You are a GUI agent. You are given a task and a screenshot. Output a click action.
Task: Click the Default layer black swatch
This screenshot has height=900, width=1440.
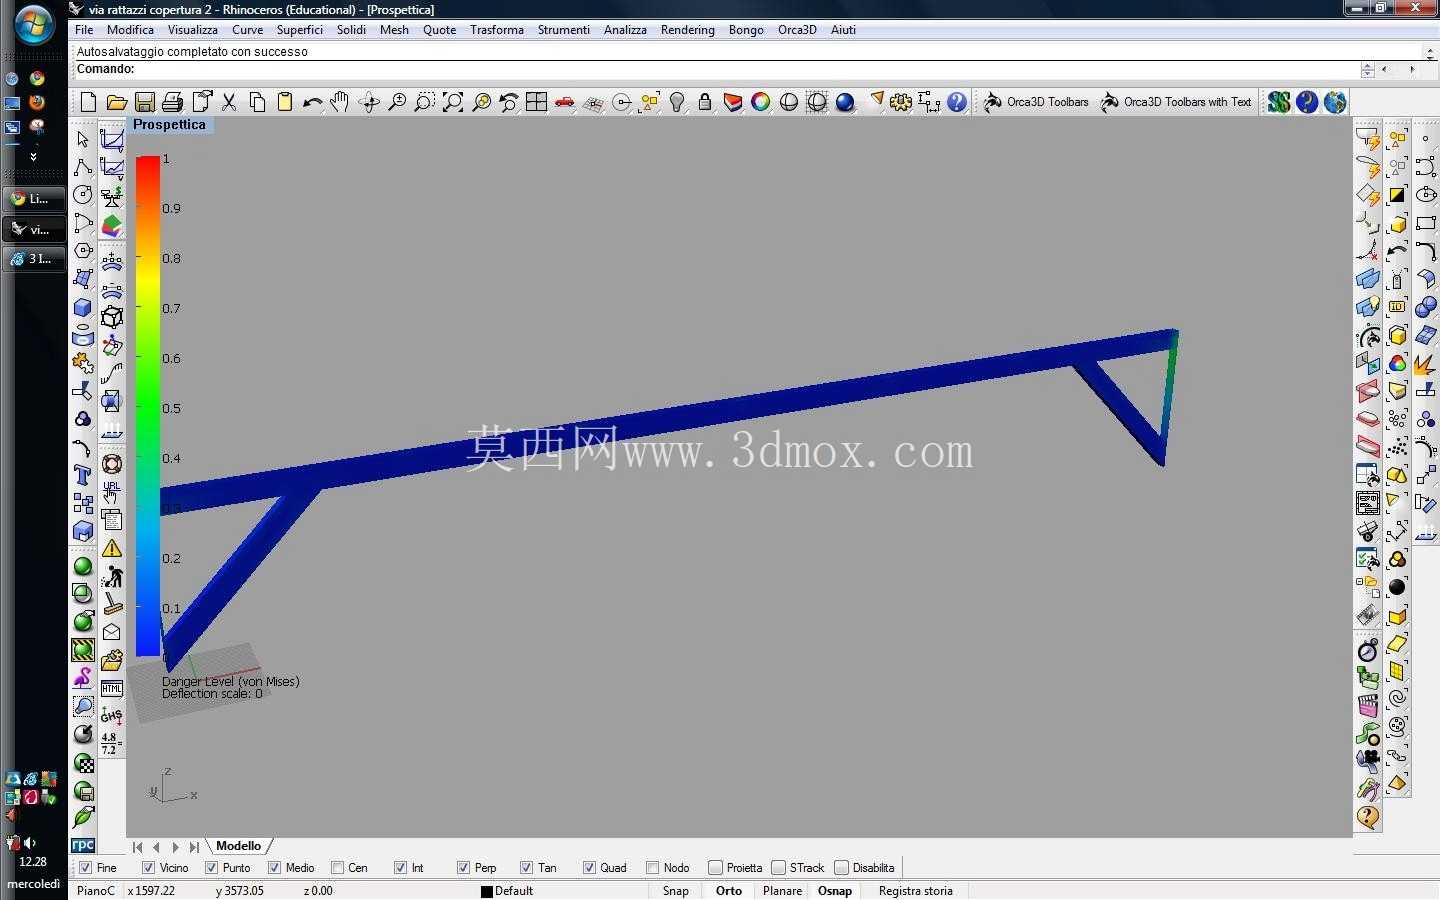(x=487, y=892)
